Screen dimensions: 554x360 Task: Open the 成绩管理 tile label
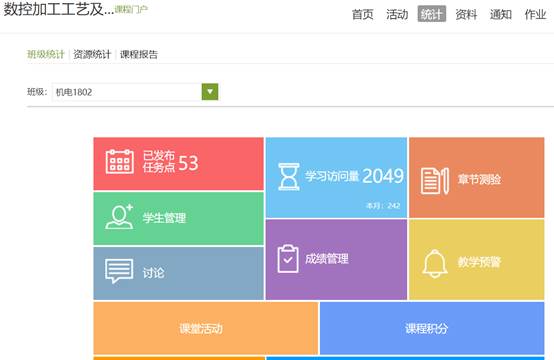click(x=327, y=259)
